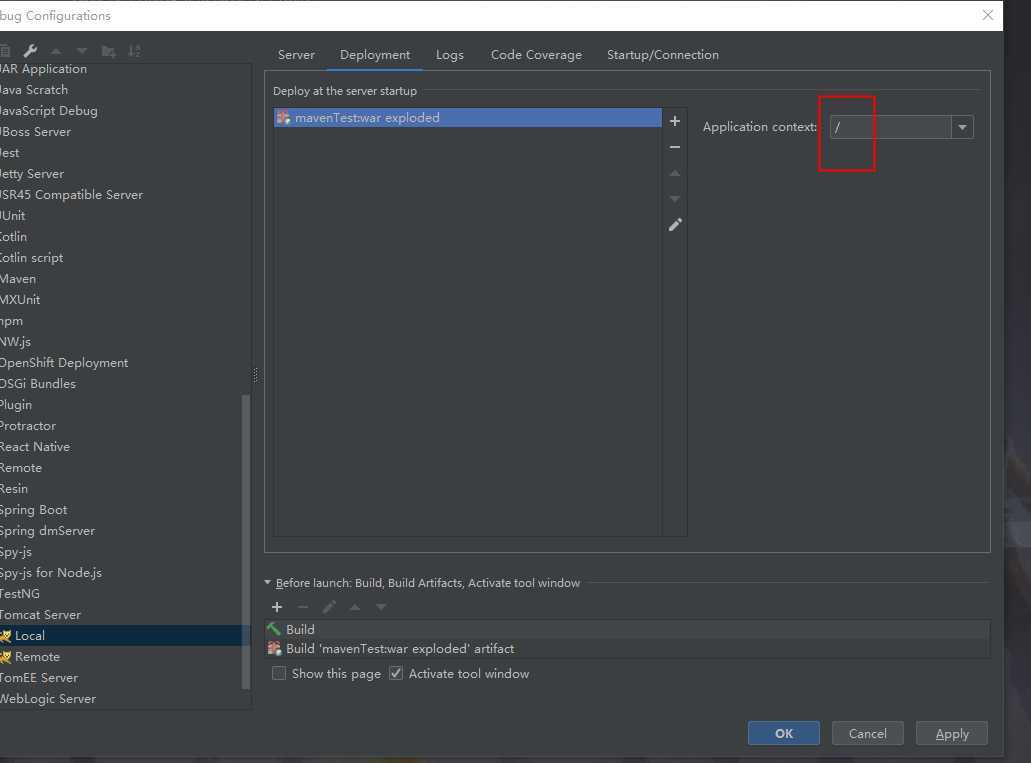This screenshot has width=1031, height=763.
Task: Edit artifact with the pencil icon
Action: click(x=675, y=225)
